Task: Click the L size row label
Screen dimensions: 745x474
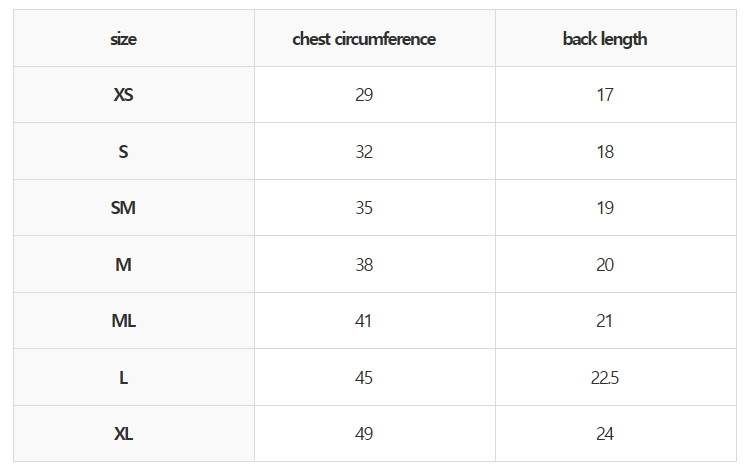Action: (124, 378)
